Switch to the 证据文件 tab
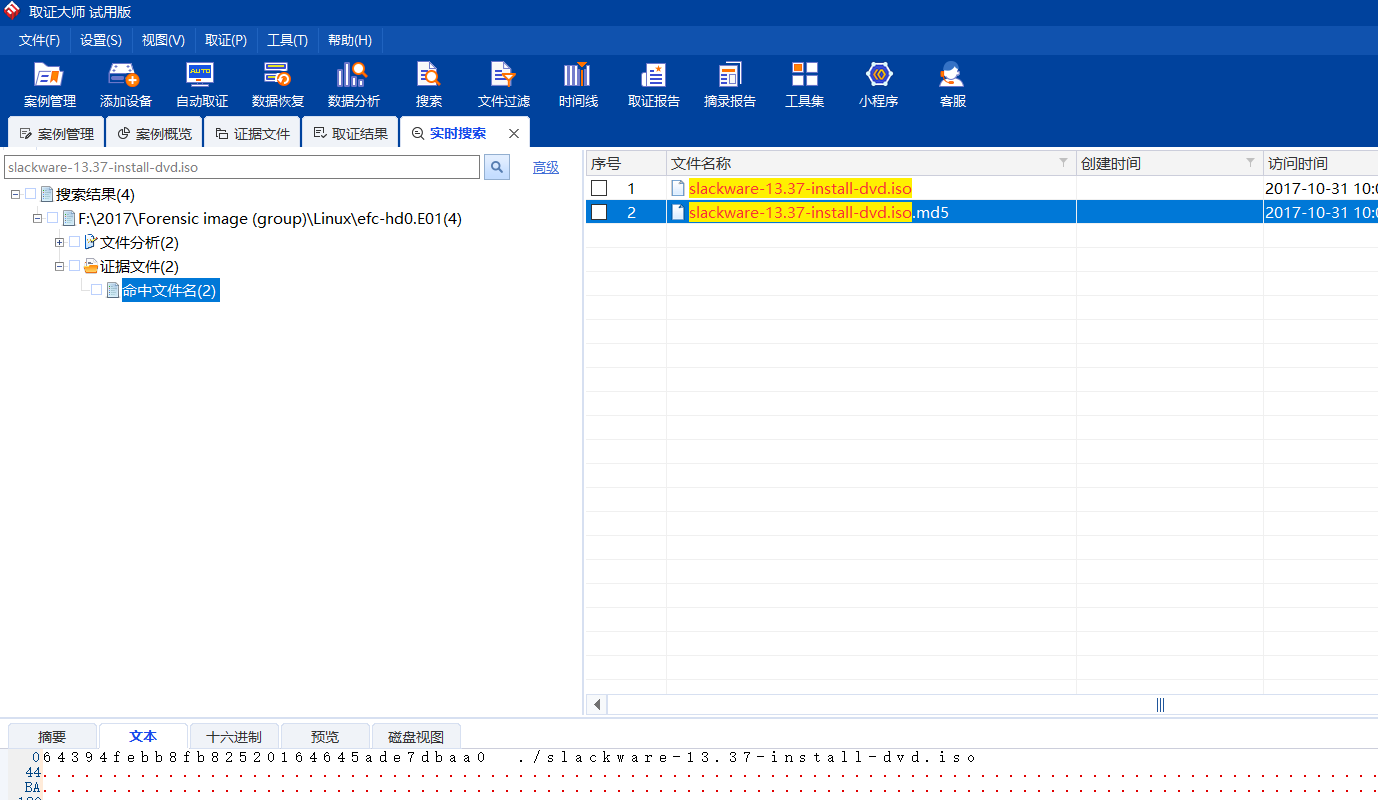Screen dimensions: 1378x800 (x=252, y=133)
